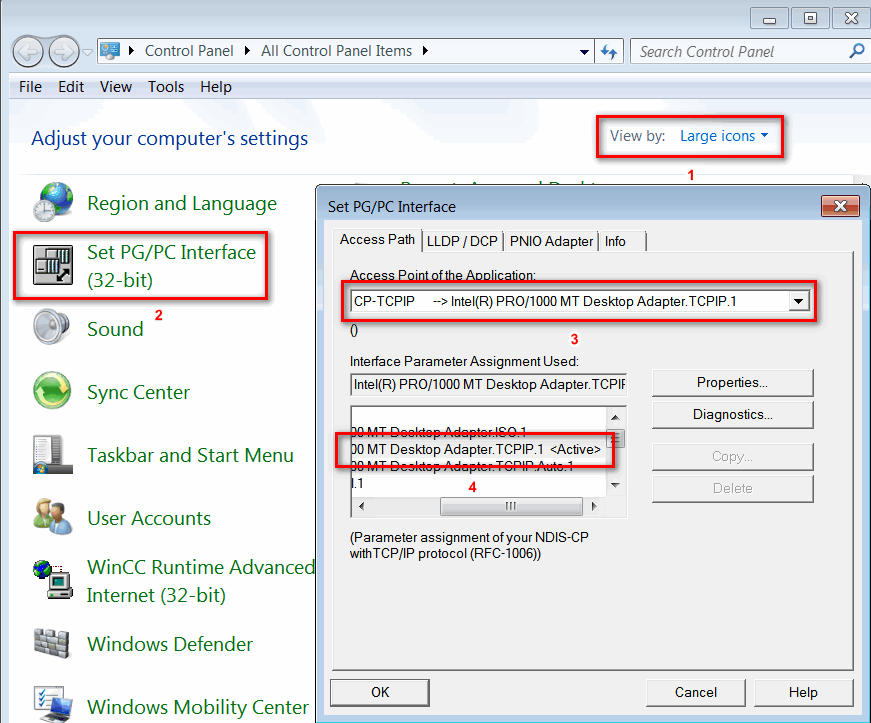Select the Desktop Adapter.TCPIP.Auto.1 list entry
Image resolution: width=871 pixels, height=723 pixels.
click(463, 466)
